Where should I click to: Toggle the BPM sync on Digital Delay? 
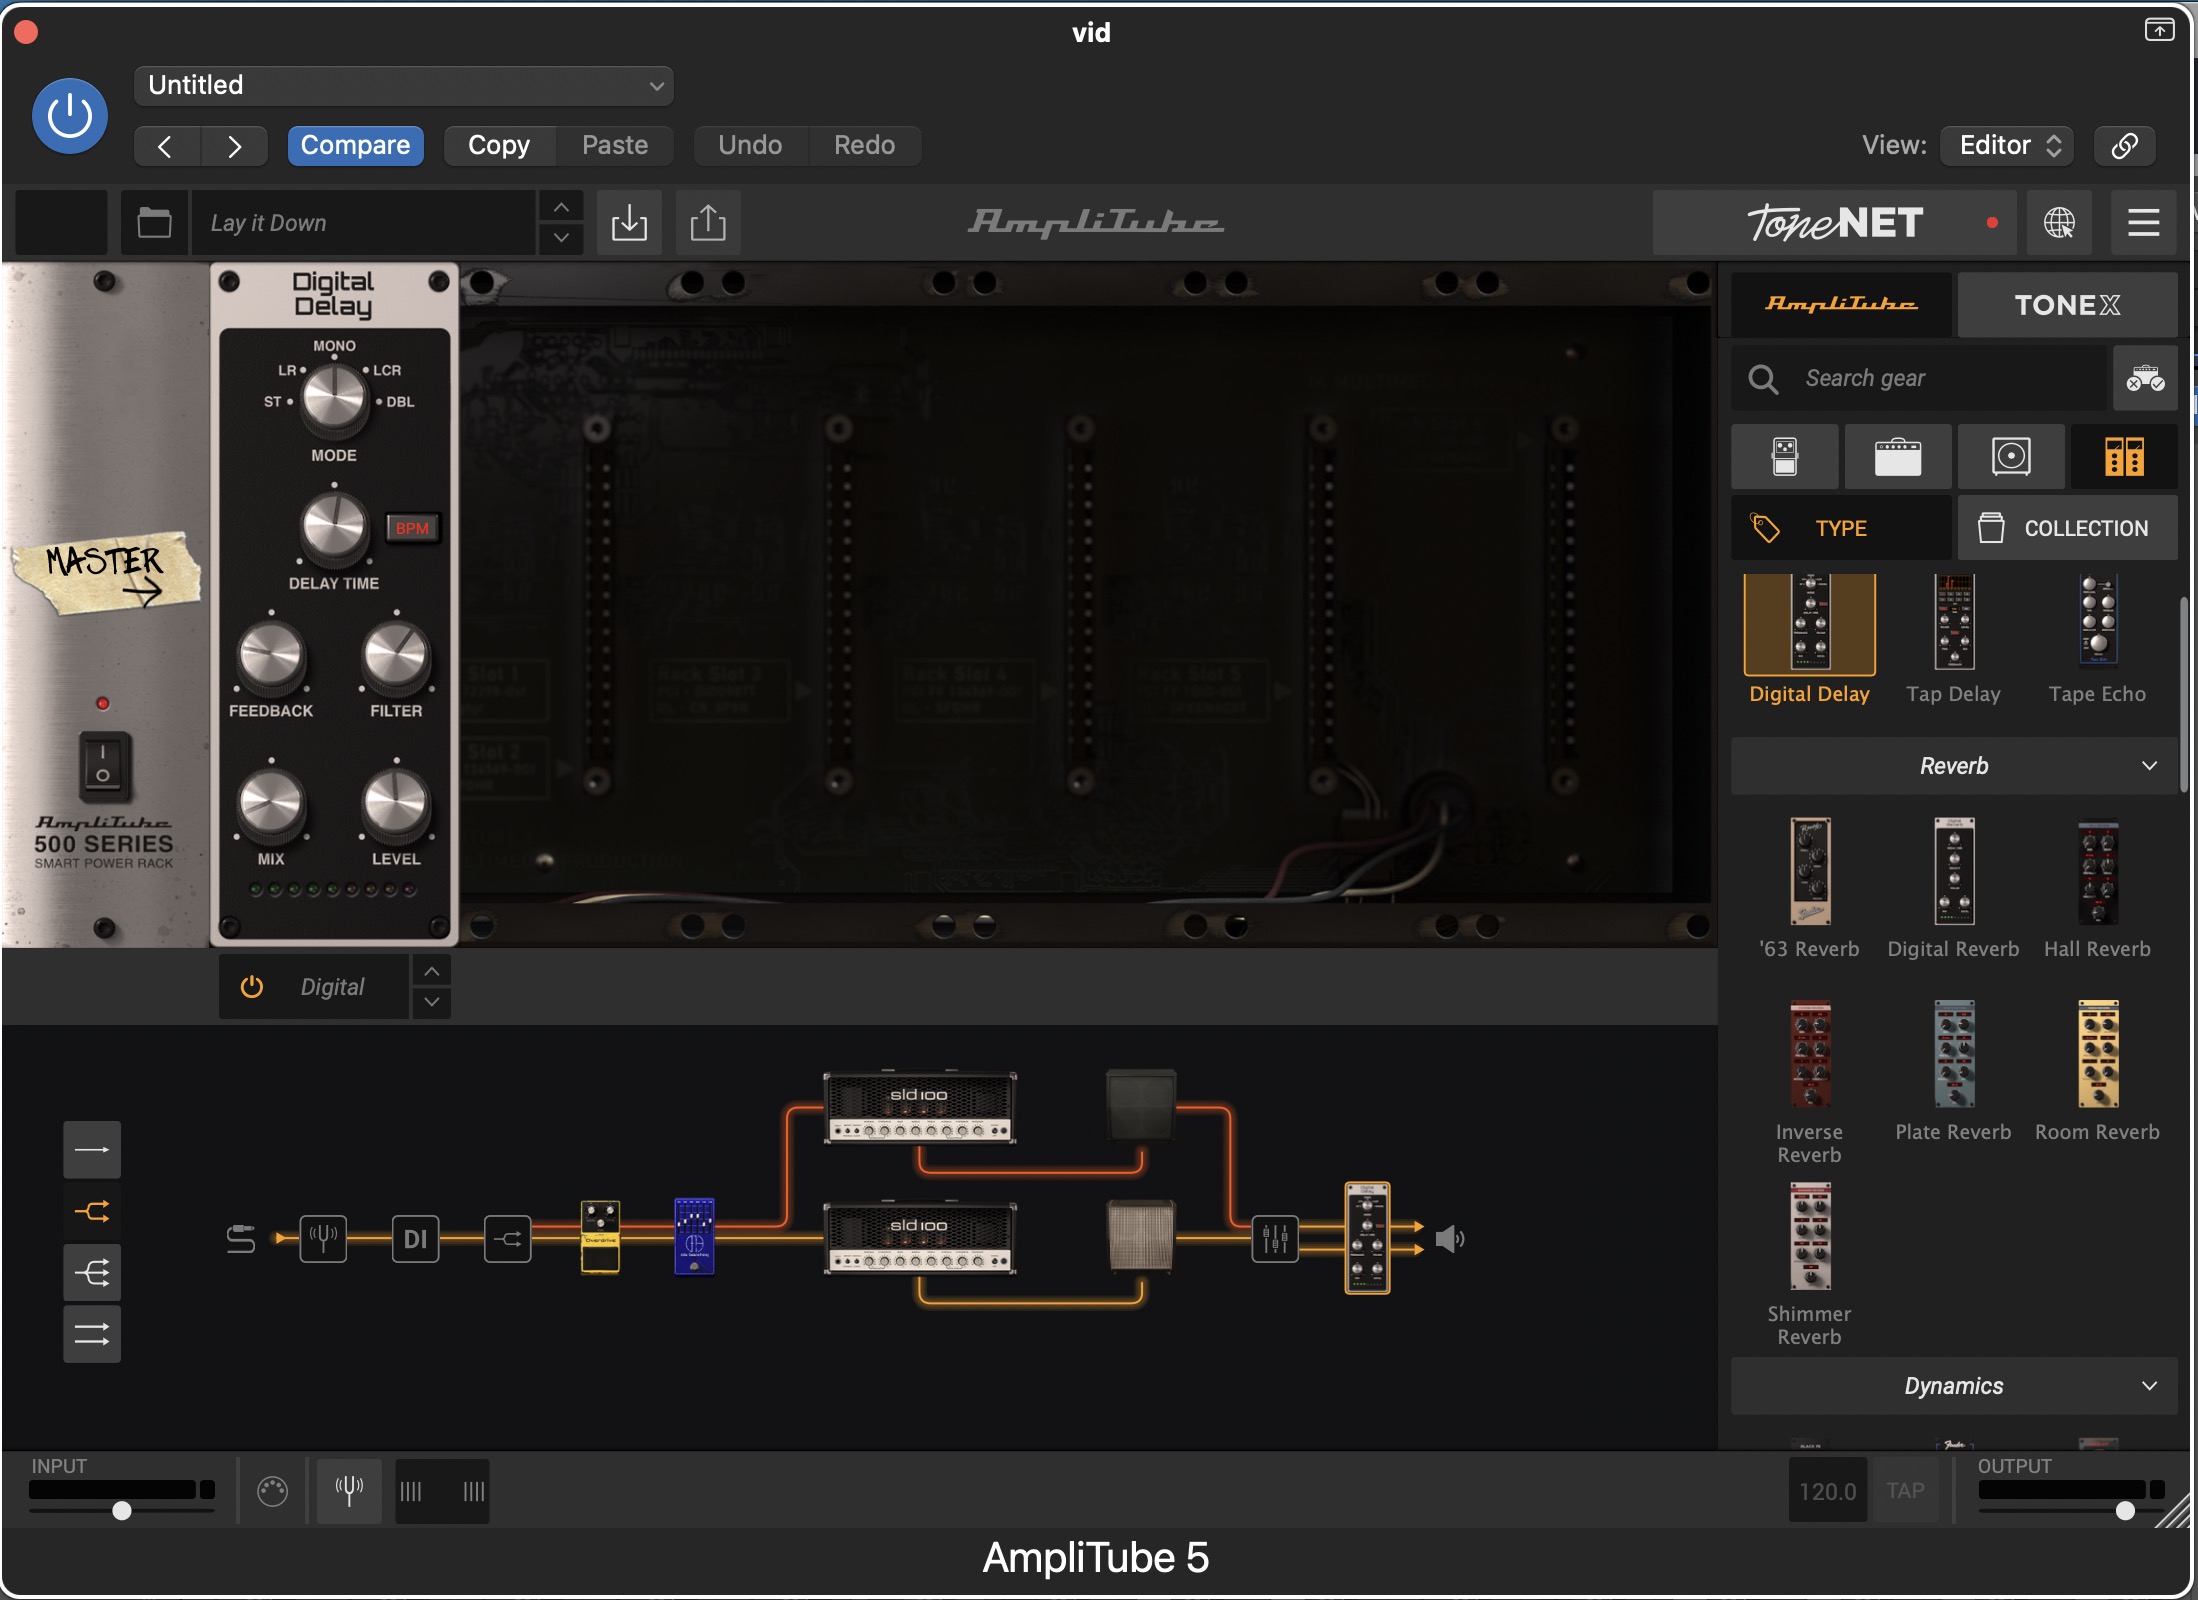[x=412, y=528]
